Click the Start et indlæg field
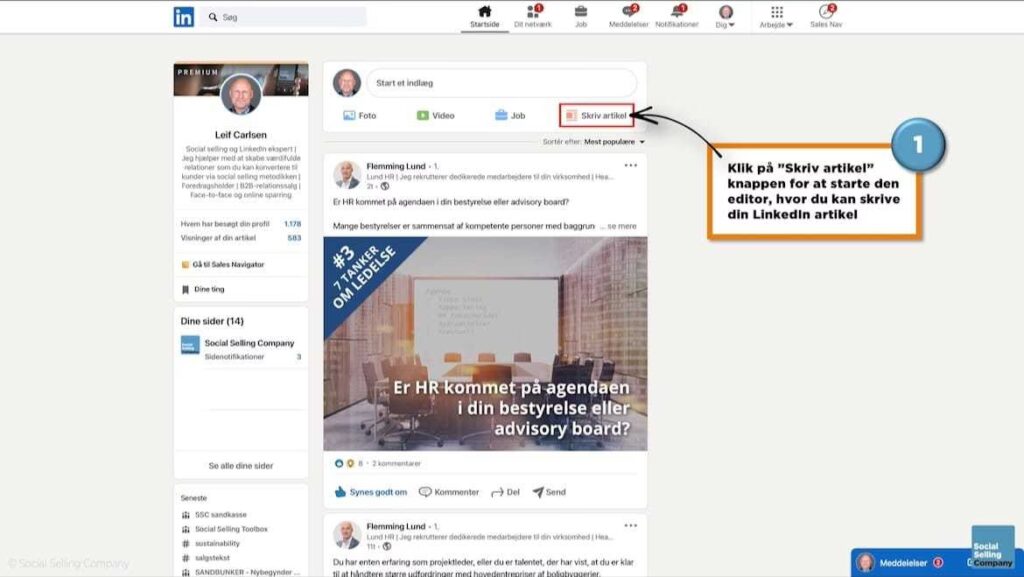The width and height of the screenshot is (1024, 577). tap(500, 83)
